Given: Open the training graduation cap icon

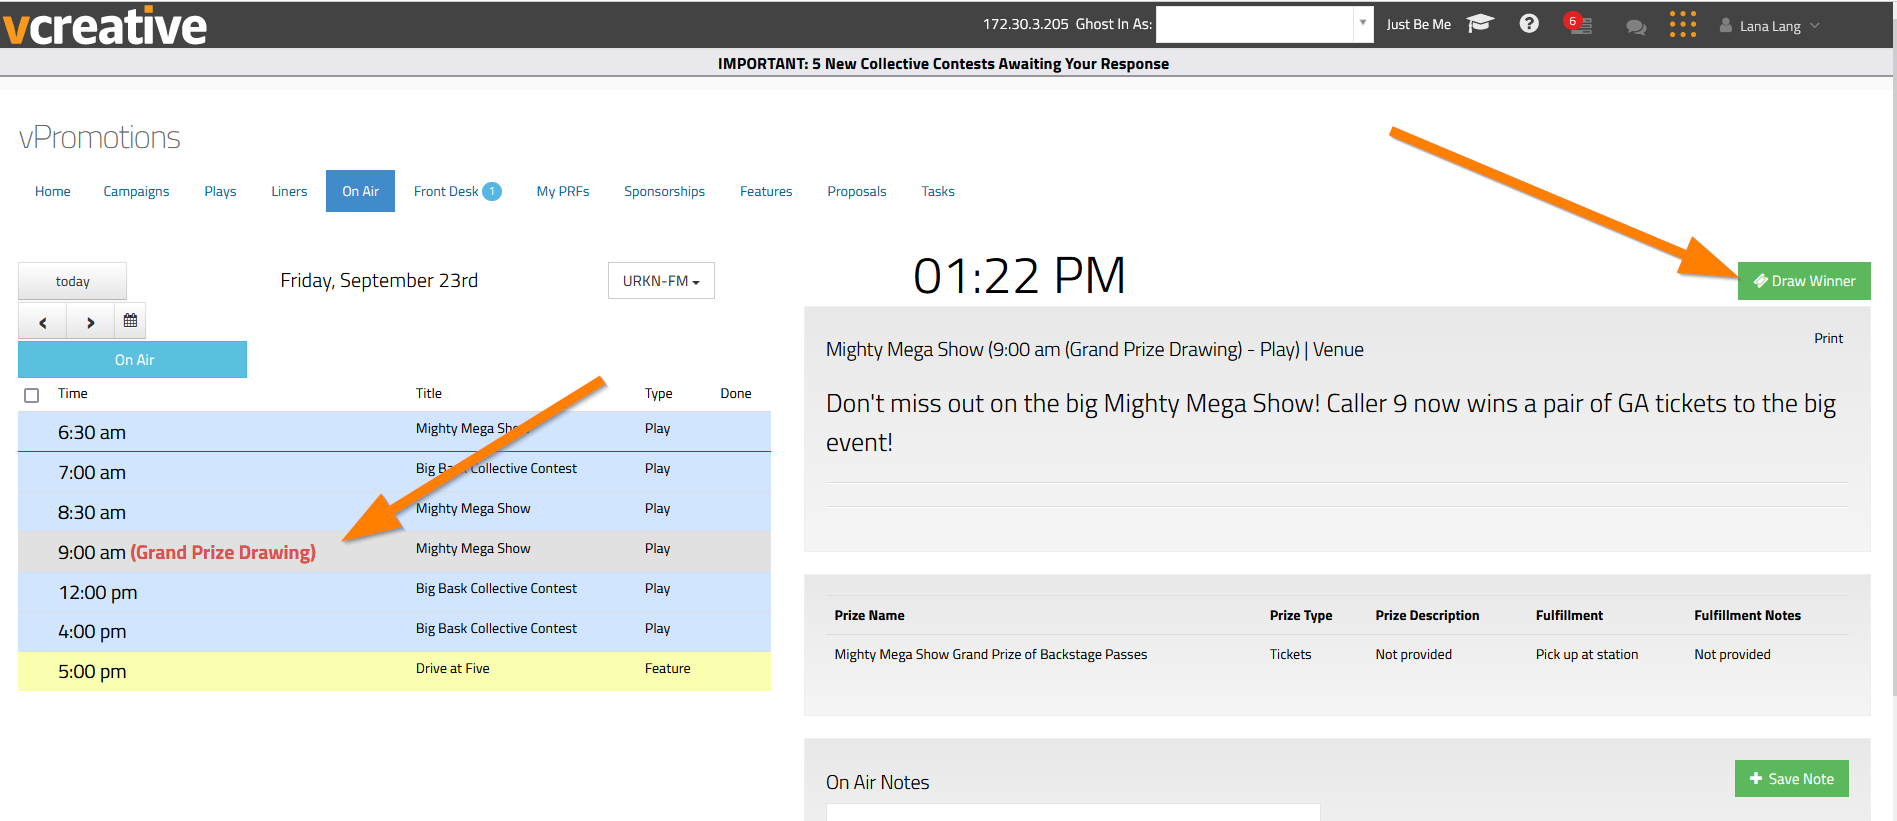Looking at the screenshot, I should click(1480, 24).
